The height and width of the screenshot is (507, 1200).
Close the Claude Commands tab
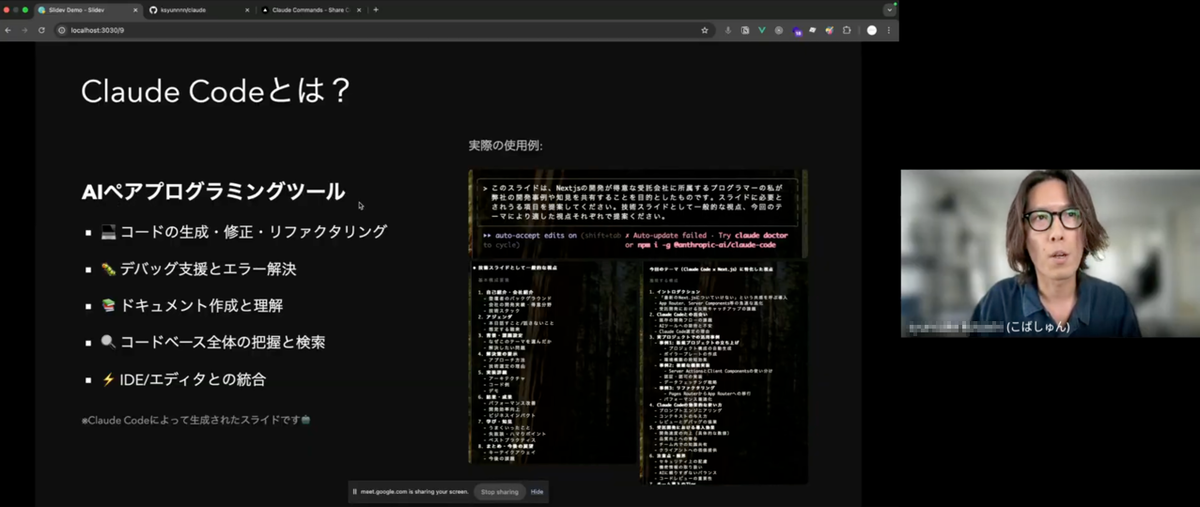tap(360, 10)
